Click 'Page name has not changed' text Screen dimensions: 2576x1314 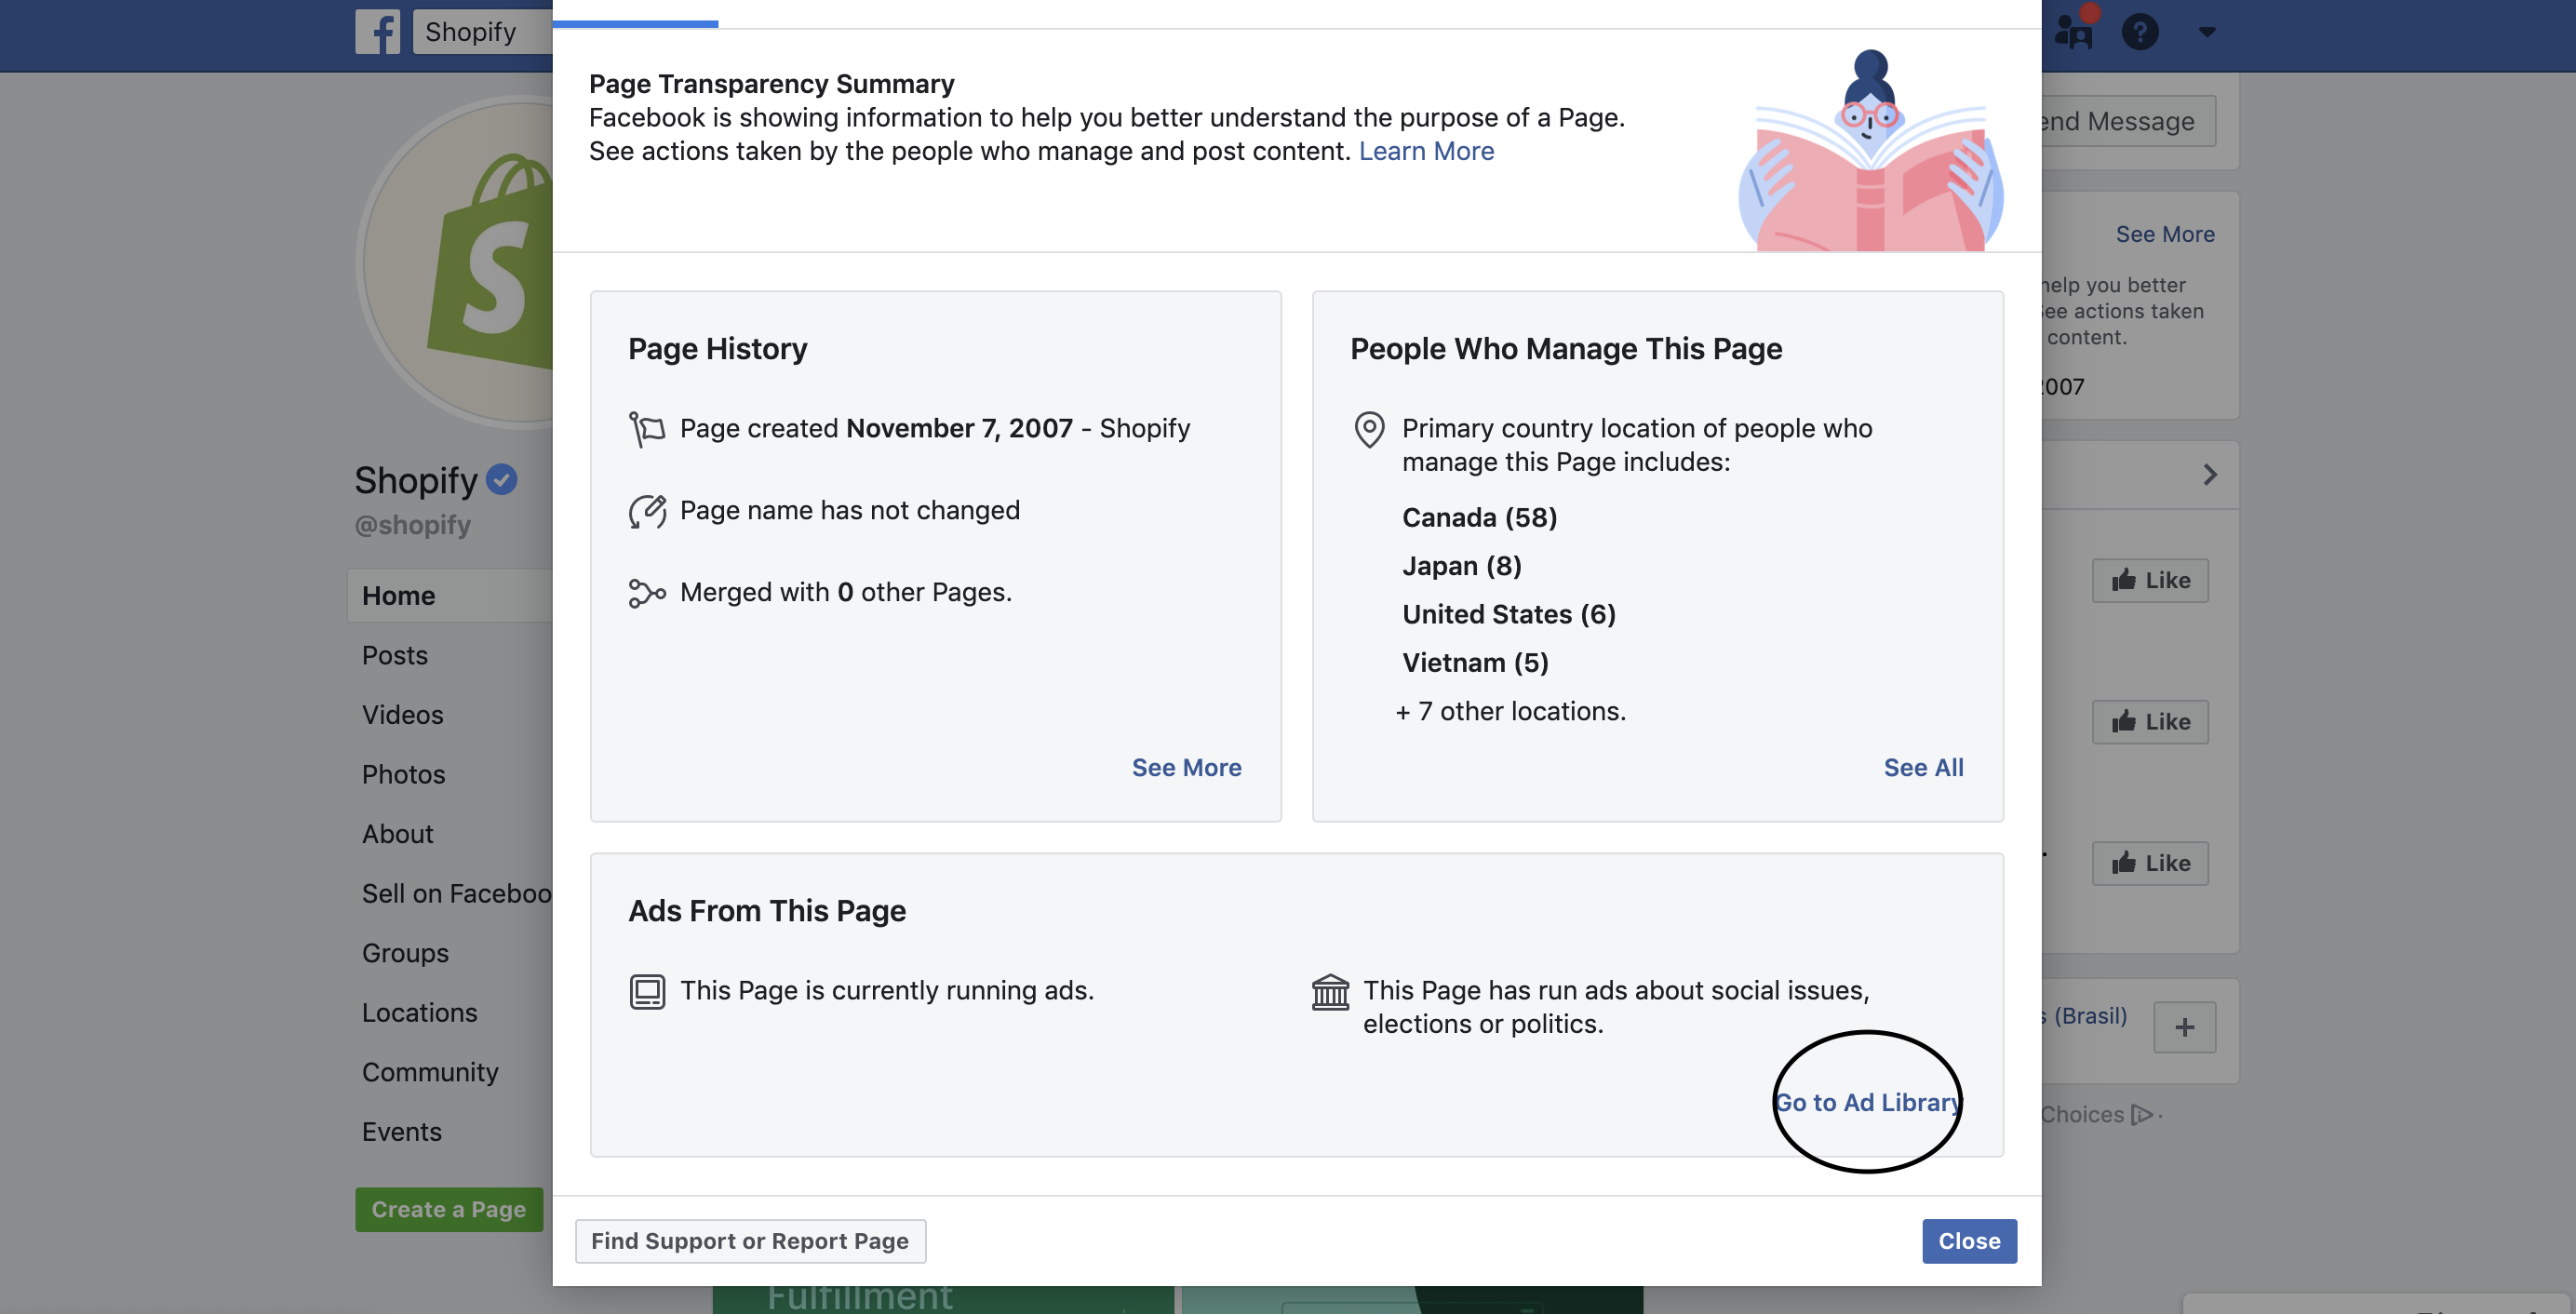[850, 510]
